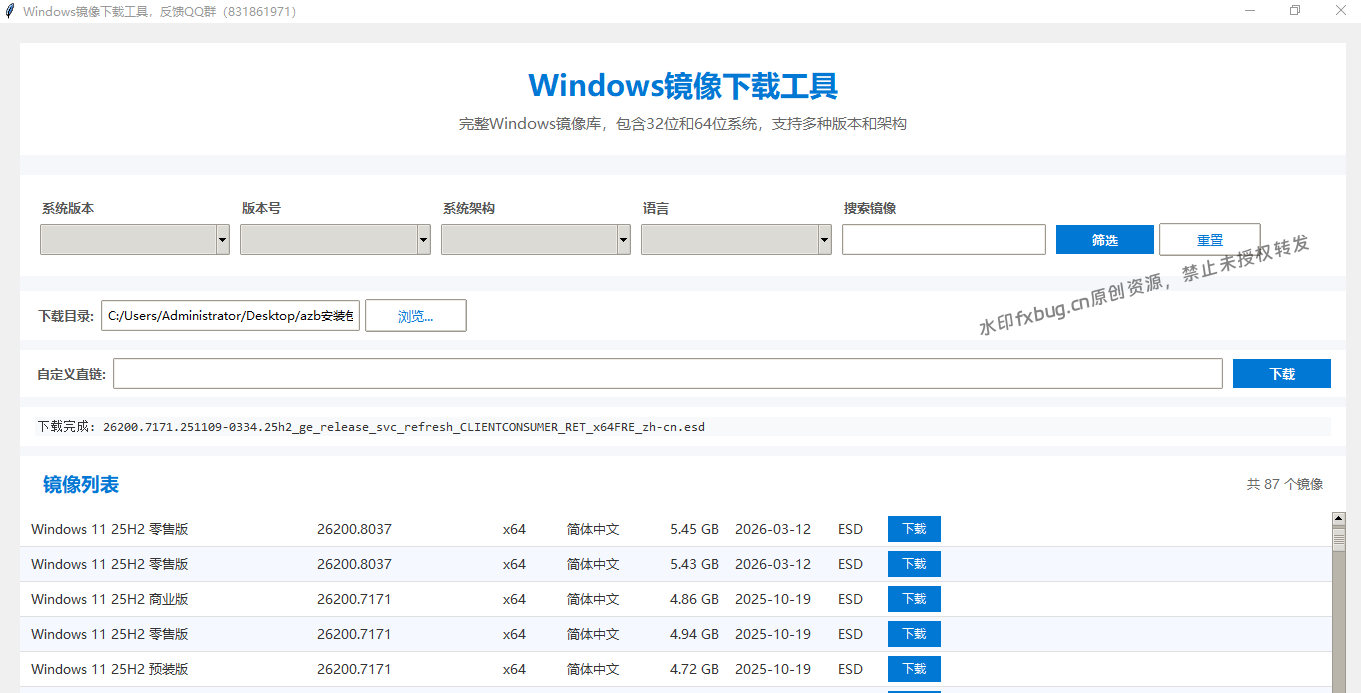1361x693 pixels.
Task: Click the 5.45 GB size cell
Action: (x=694, y=529)
